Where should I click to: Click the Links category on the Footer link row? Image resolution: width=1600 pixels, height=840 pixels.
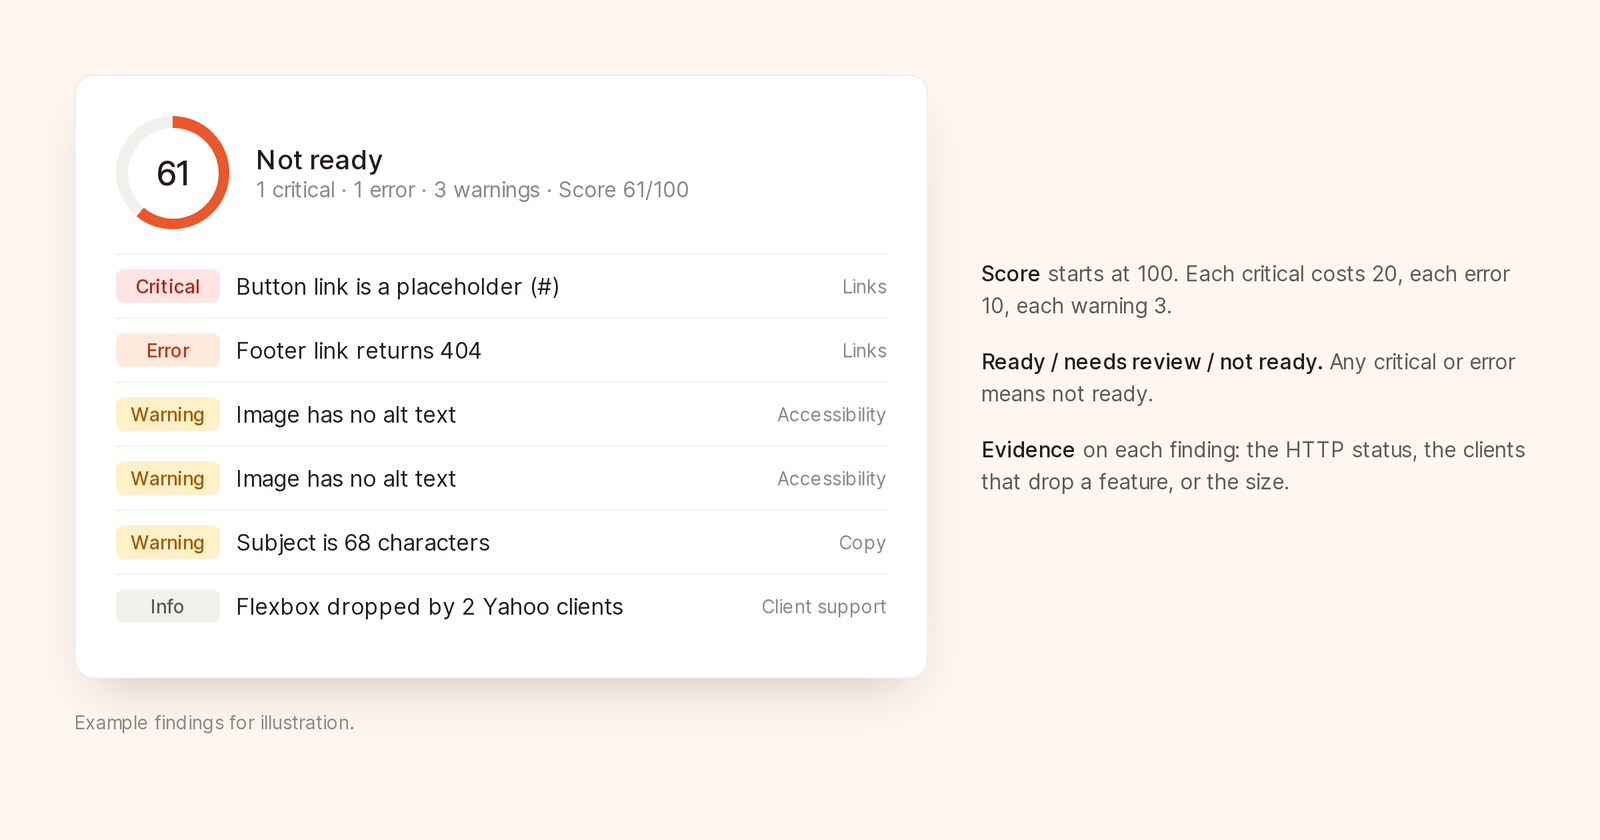[864, 351]
